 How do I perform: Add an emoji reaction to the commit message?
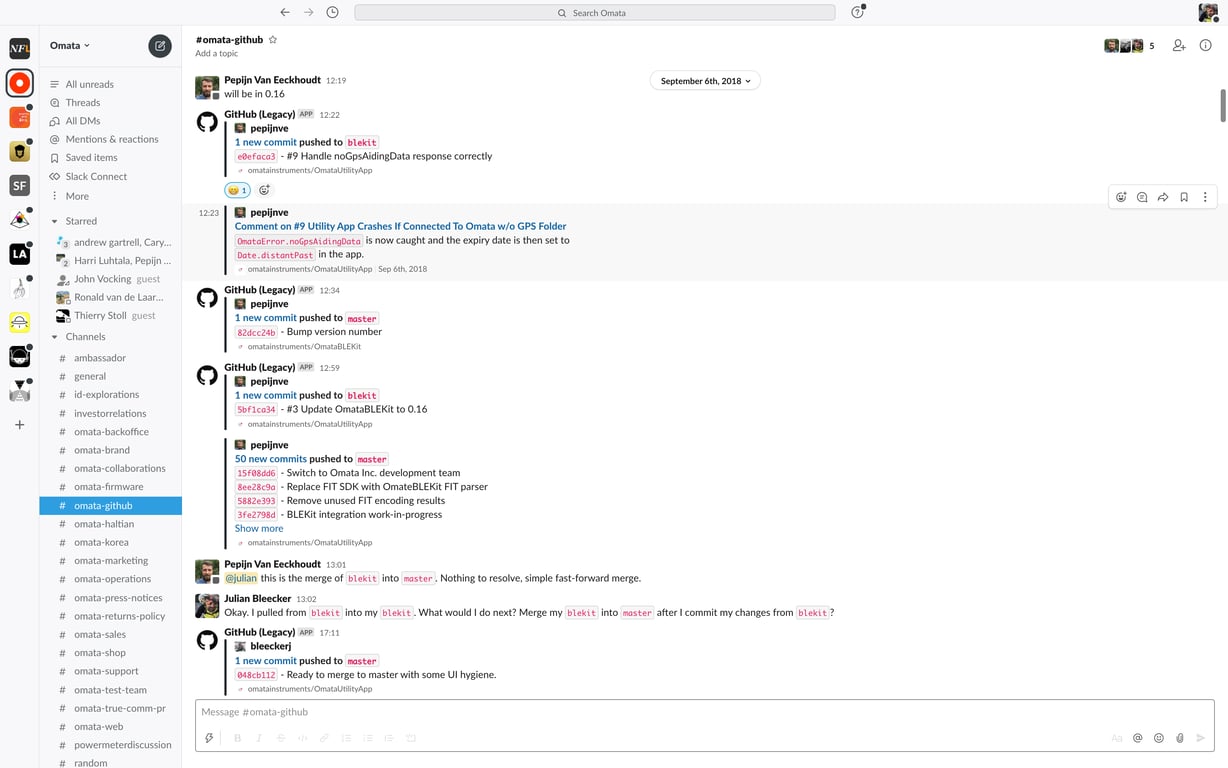1121,197
